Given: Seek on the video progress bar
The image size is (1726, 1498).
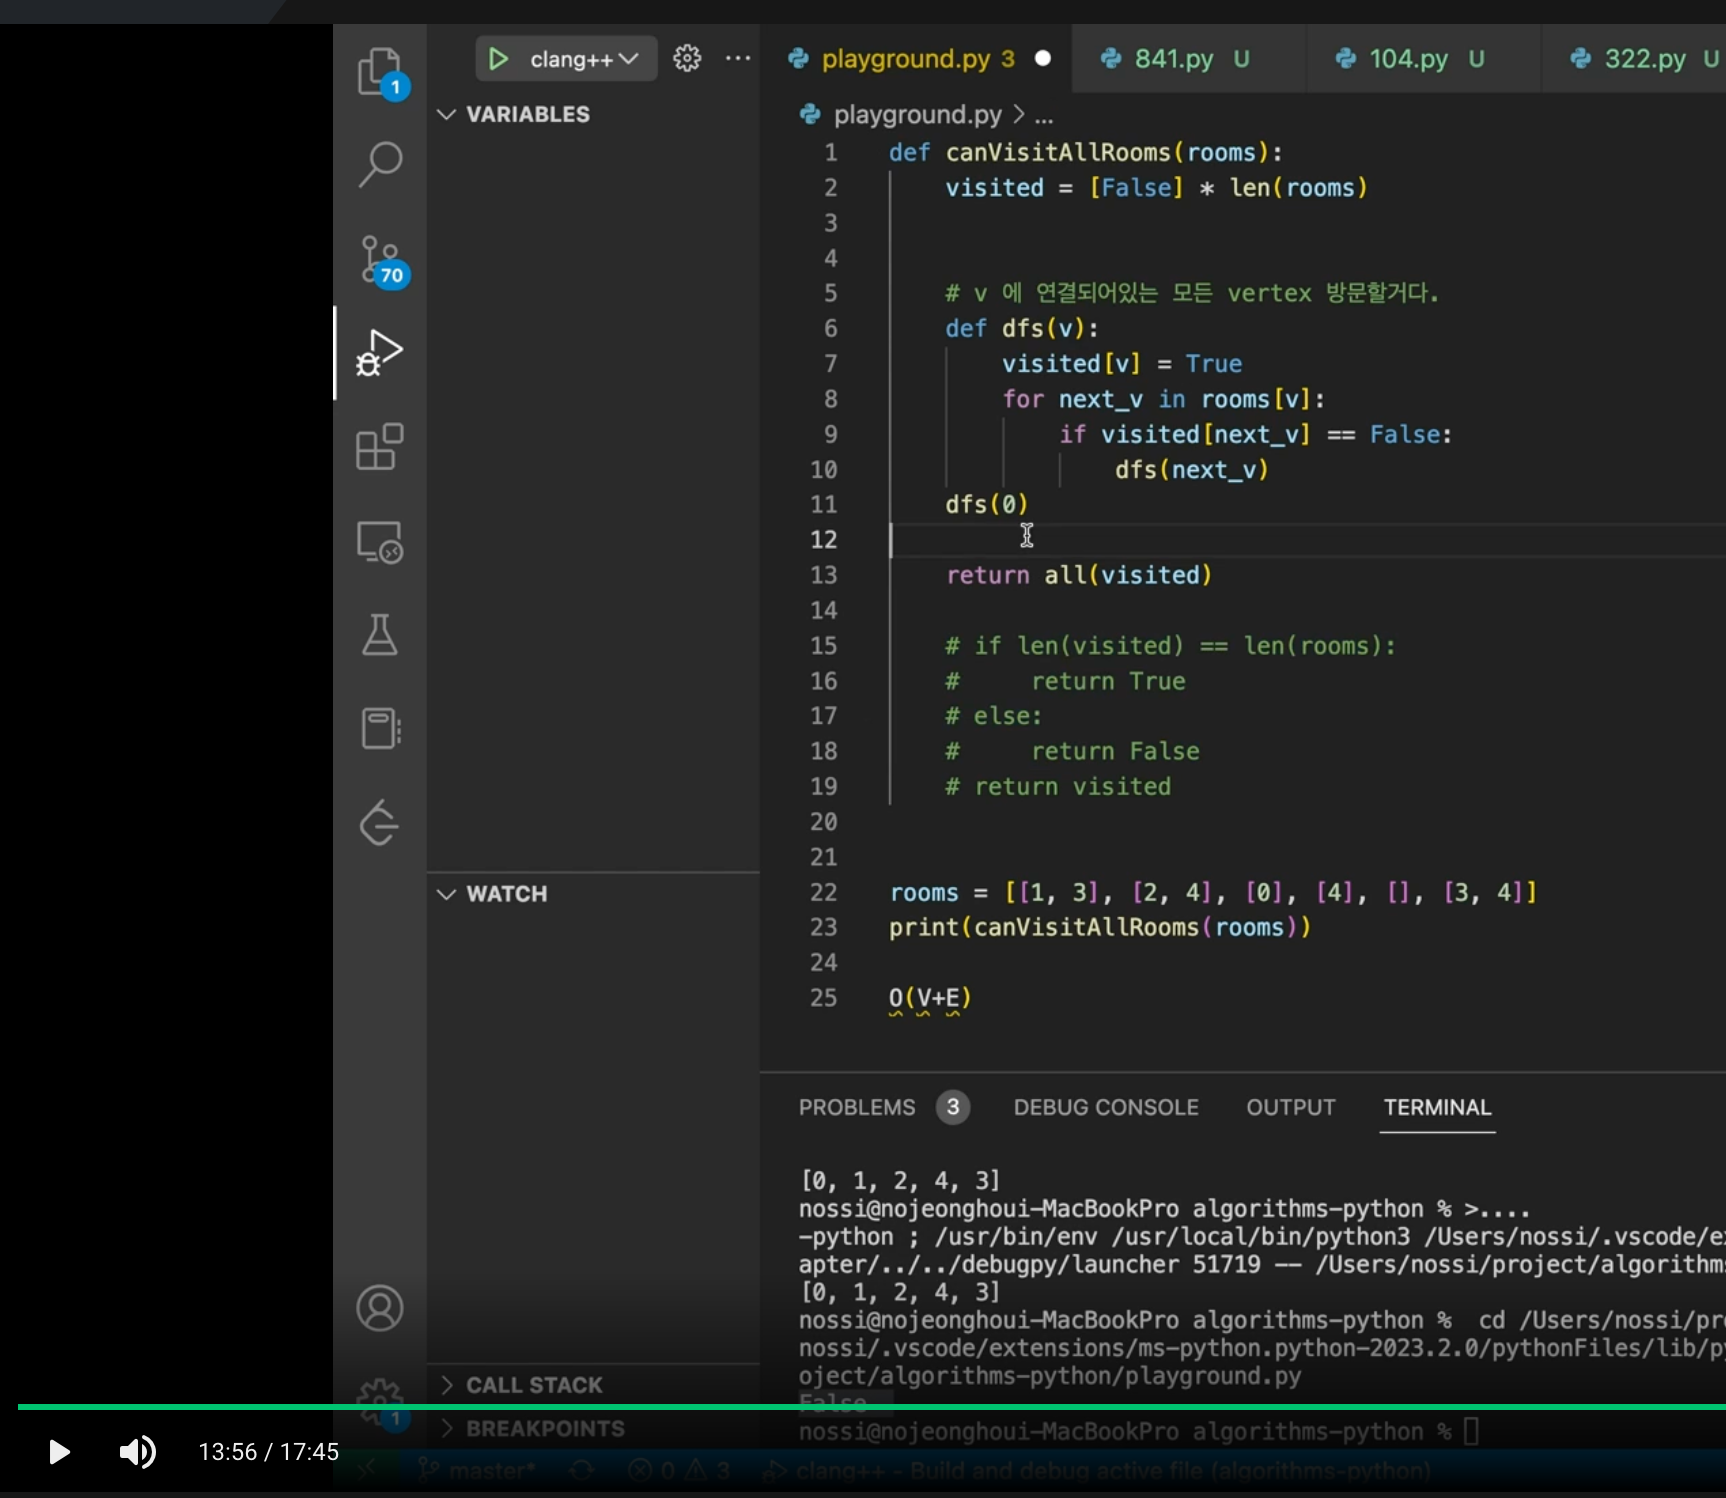Looking at the screenshot, I should pos(872,1407).
